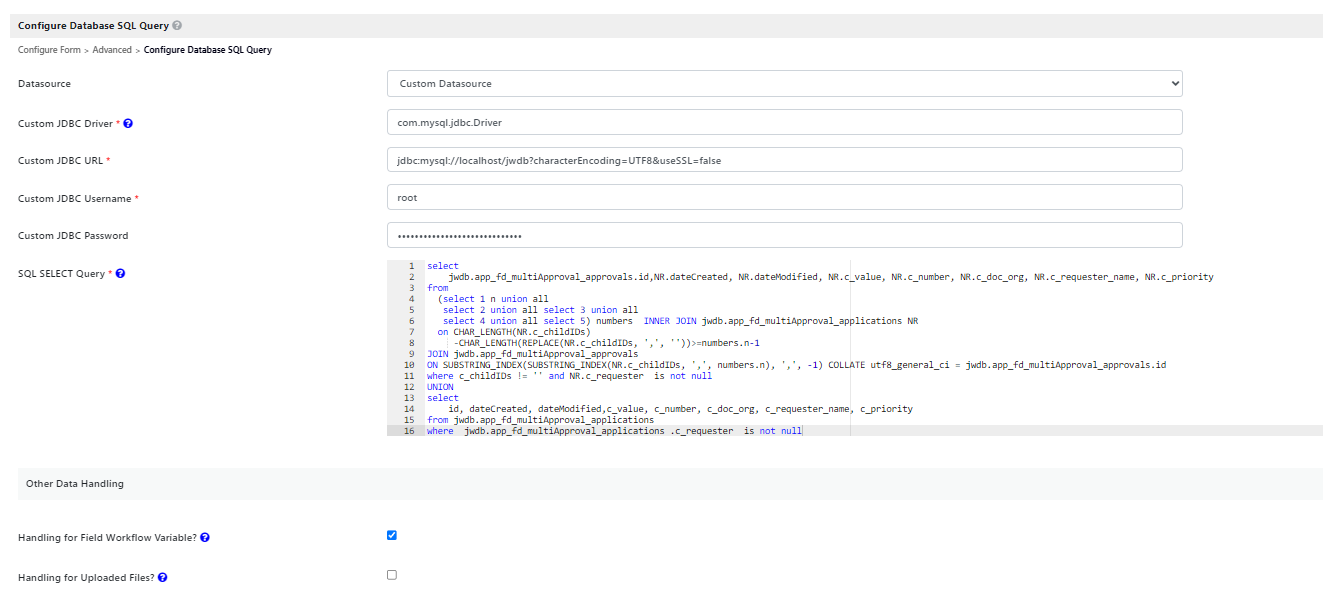Show help icon for Handling for Uploaded Files
Image resolution: width=1323 pixels, height=607 pixels.
coord(163,578)
